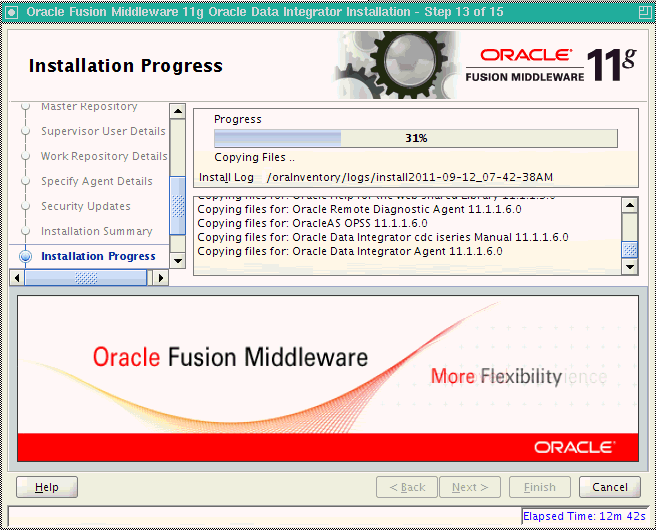Click log line Oracle Remote Diagnostic Agent

pyautogui.click(x=359, y=209)
